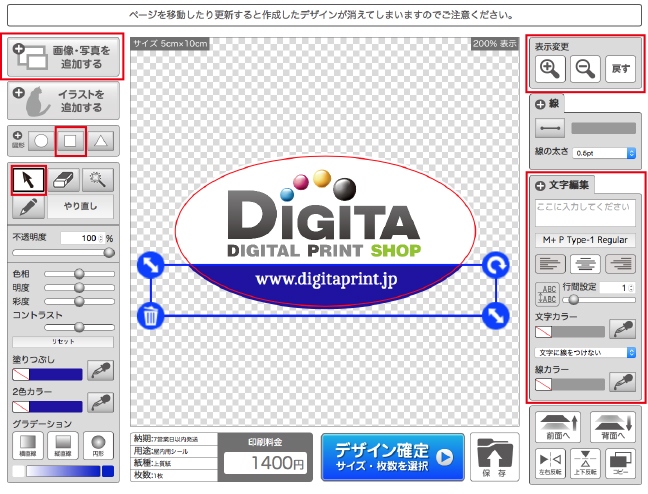Screen dimensions: 648x494
Task: Pick 2色カラー with its eyedropper
Action: coord(100,403)
